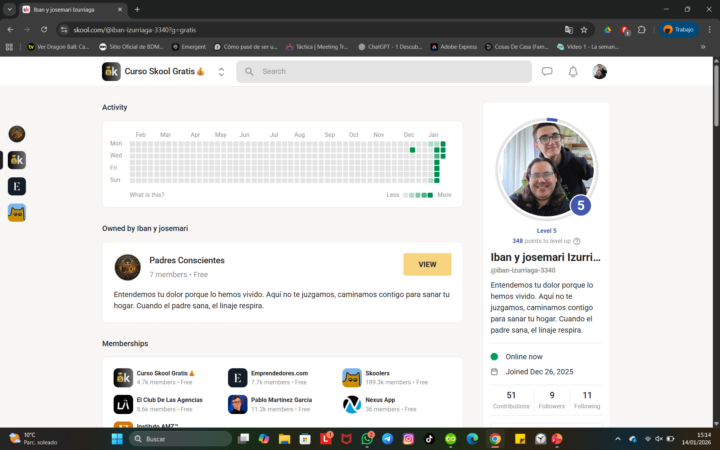The image size is (720, 450).
Task: Show hidden bookmarks overflow chevron
Action: pos(703,46)
